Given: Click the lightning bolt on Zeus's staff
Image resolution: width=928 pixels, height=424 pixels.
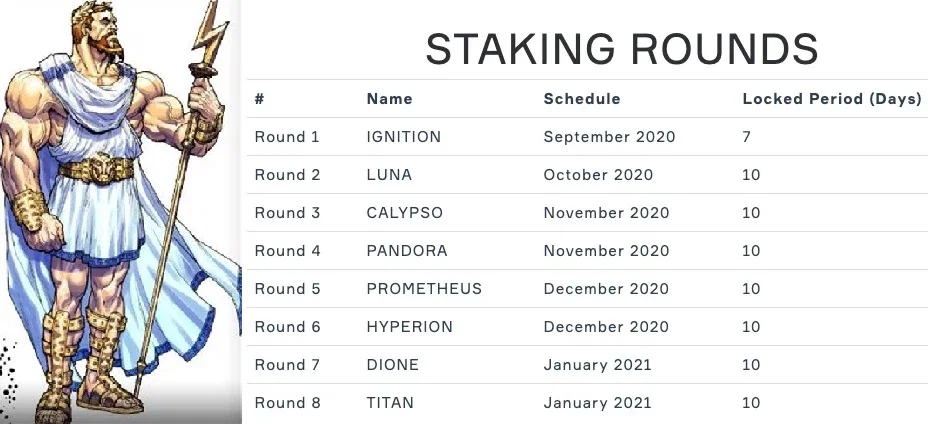Looking at the screenshot, I should click(210, 34).
